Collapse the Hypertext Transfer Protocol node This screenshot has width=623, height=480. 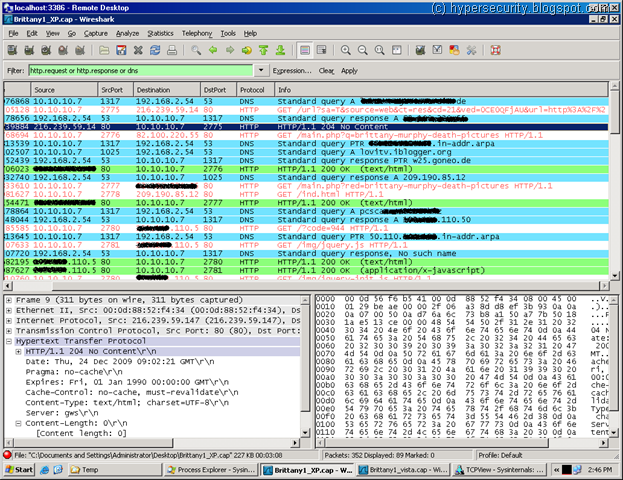pos(9,341)
